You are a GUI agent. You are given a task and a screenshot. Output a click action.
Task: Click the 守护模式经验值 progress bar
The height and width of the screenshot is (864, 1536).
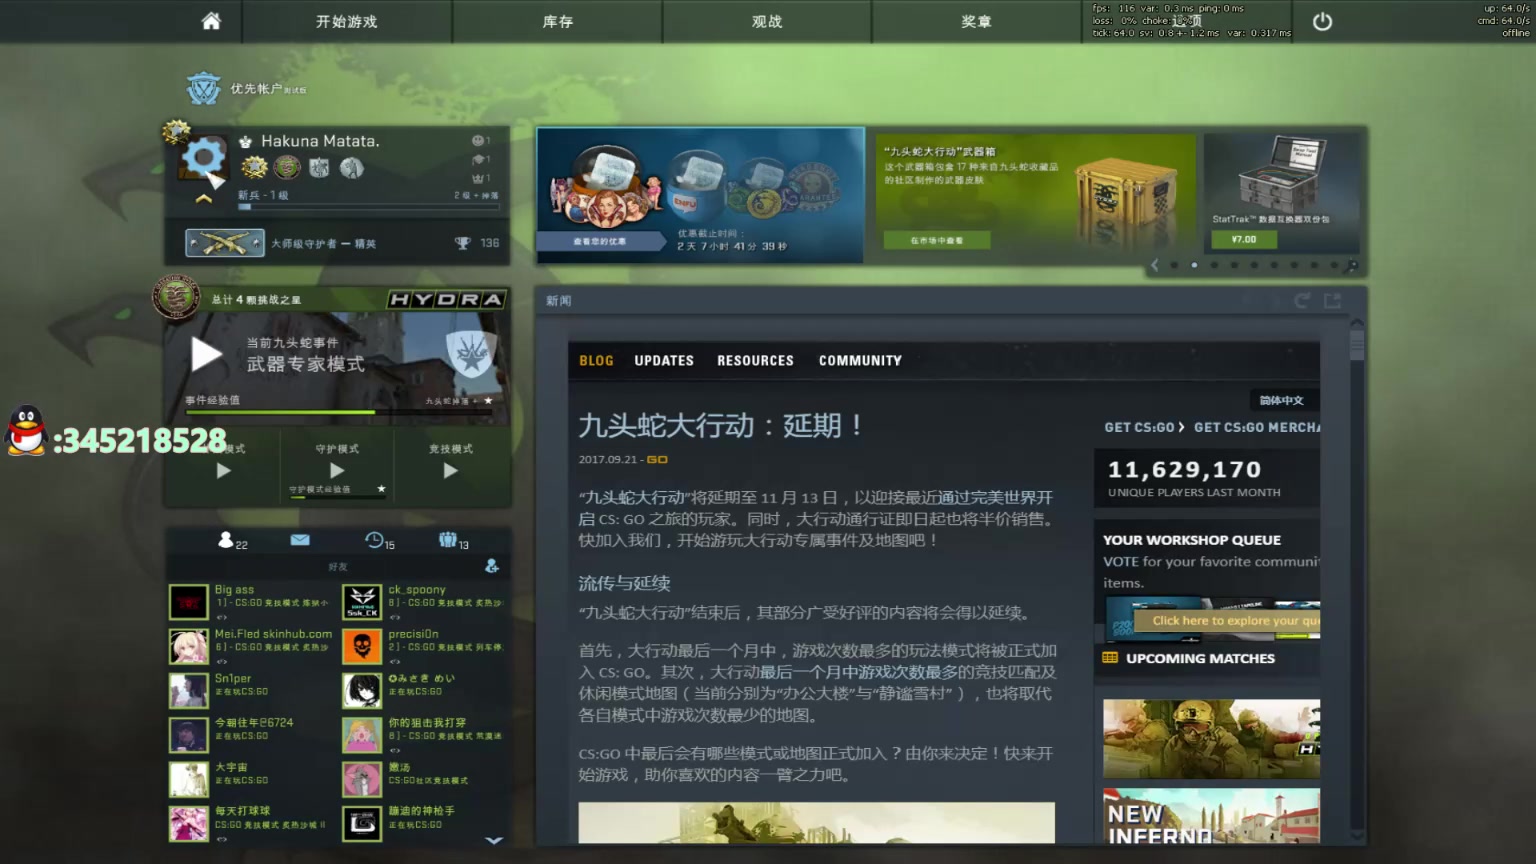coord(337,495)
